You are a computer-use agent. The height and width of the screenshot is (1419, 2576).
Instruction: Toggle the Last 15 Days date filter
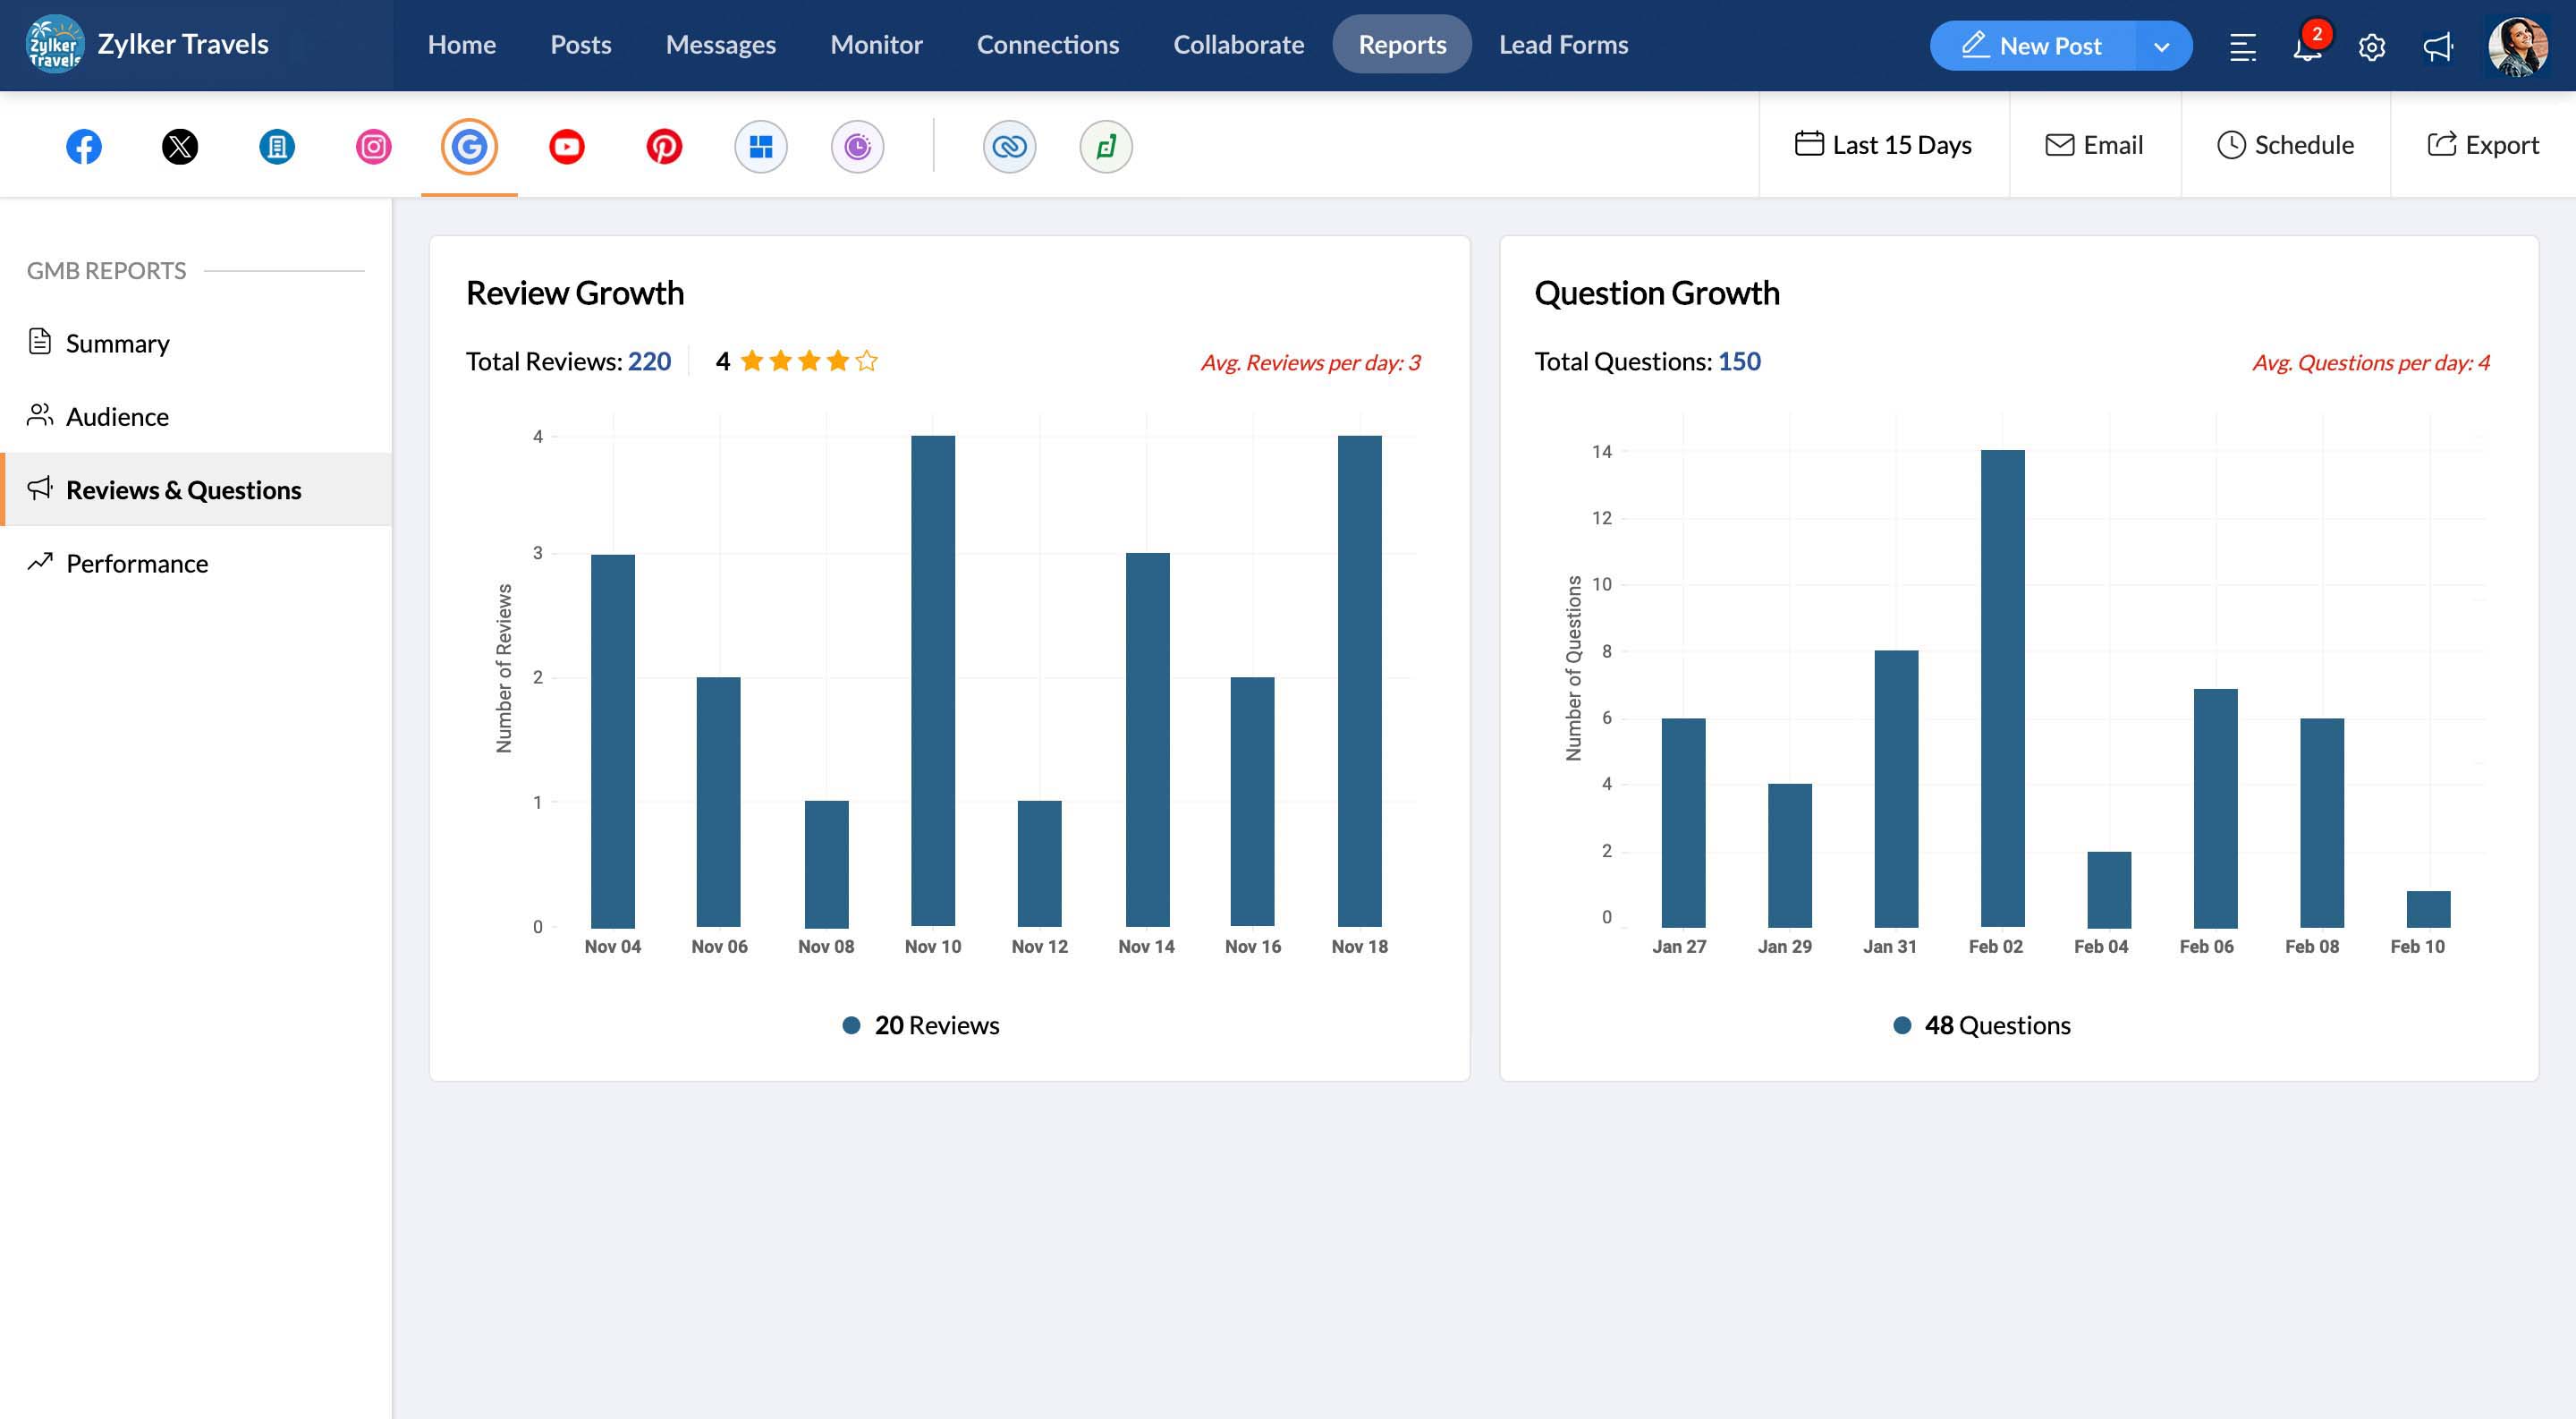click(x=1885, y=145)
